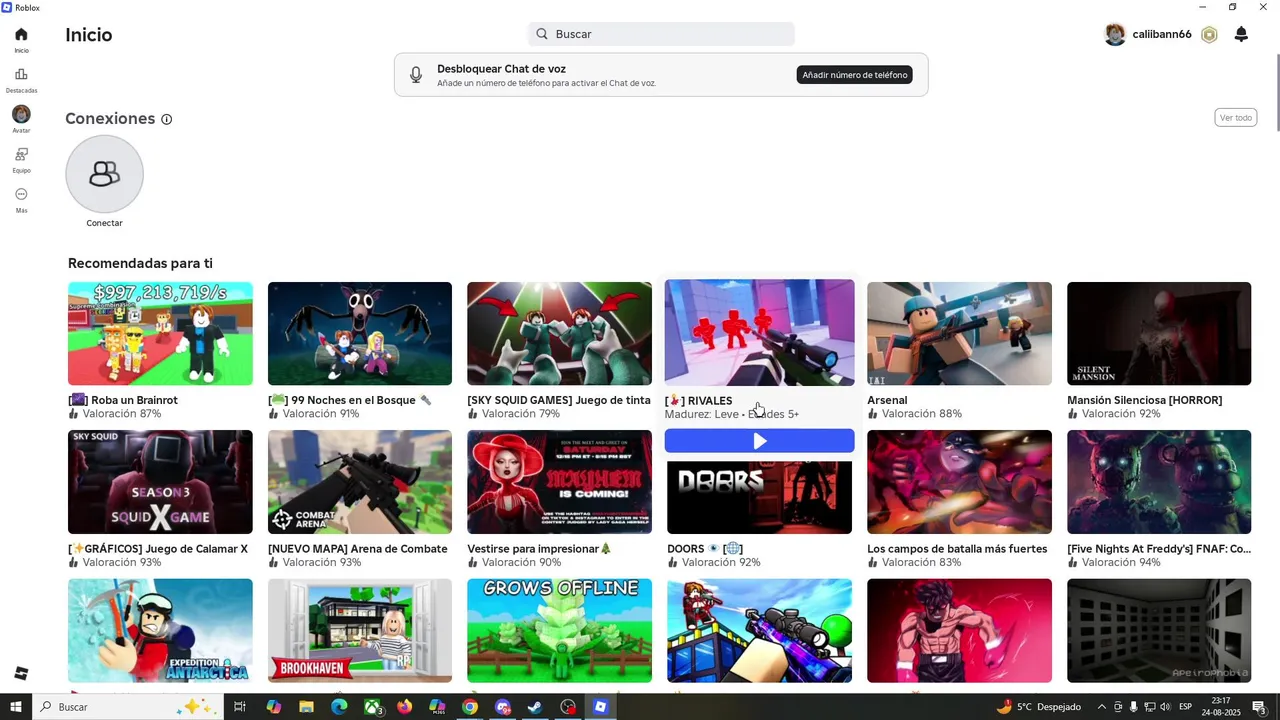The image size is (1280, 720).
Task: Open the calibann66 username link
Action: tap(1162, 35)
